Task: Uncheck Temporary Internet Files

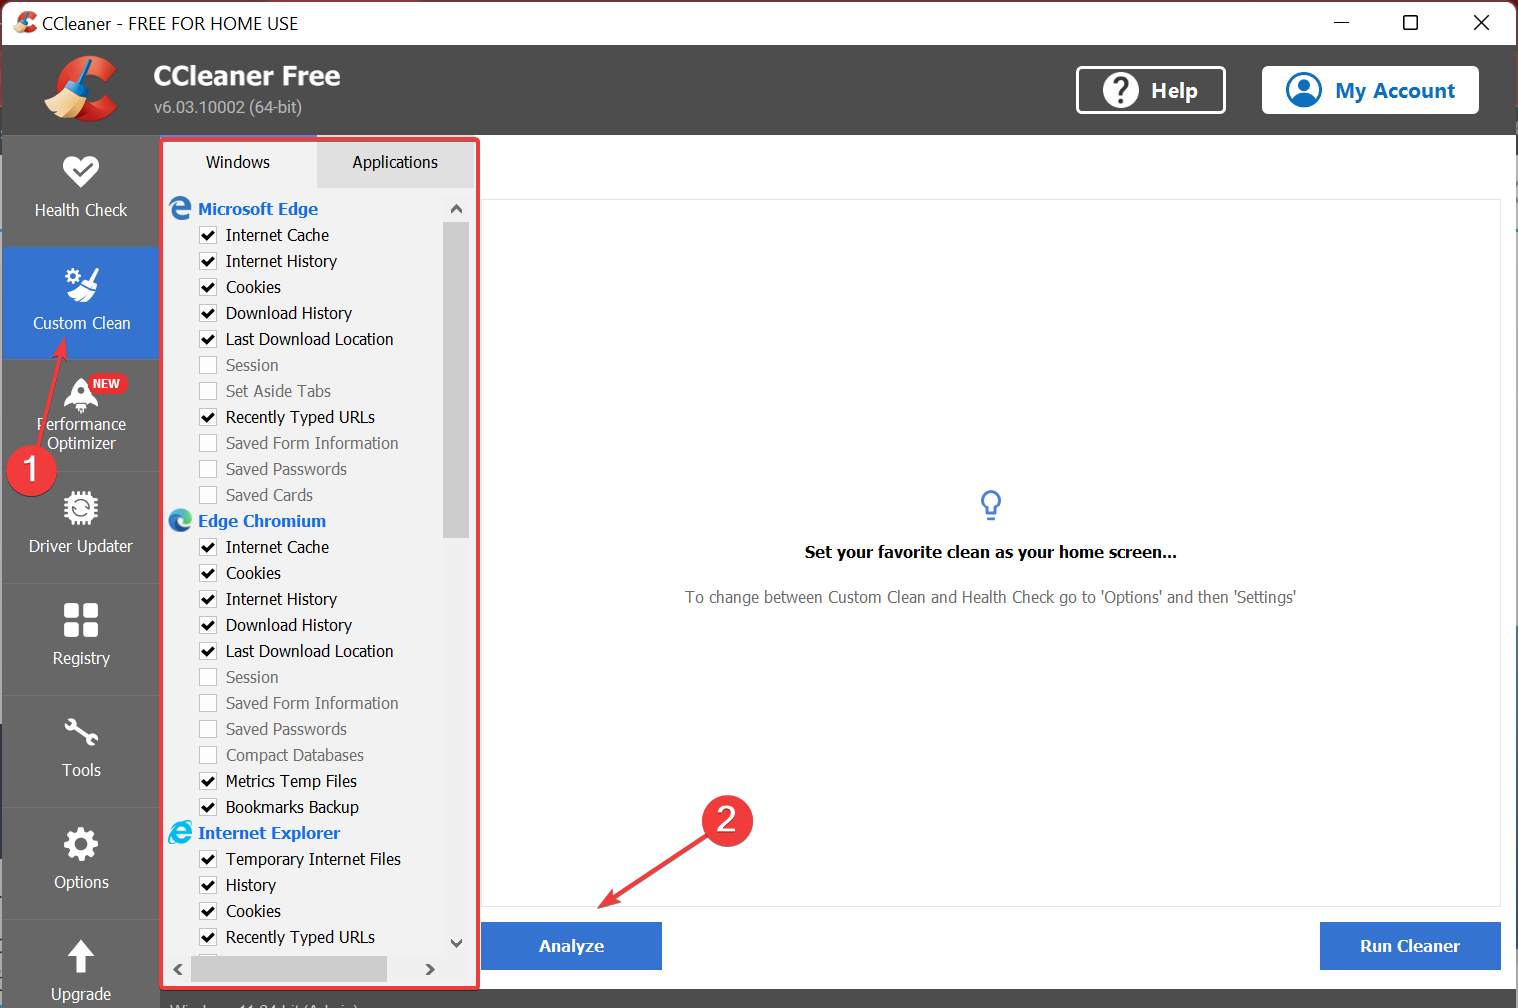Action: pos(208,859)
